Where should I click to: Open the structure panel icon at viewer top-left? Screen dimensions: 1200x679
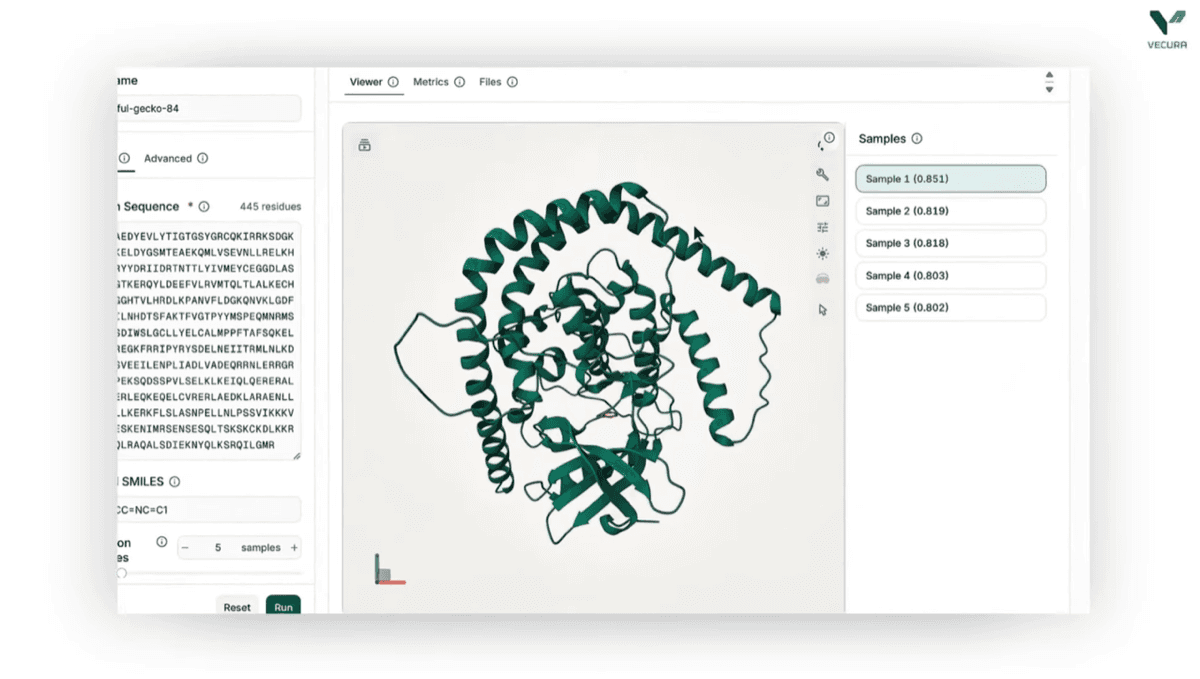click(364, 145)
